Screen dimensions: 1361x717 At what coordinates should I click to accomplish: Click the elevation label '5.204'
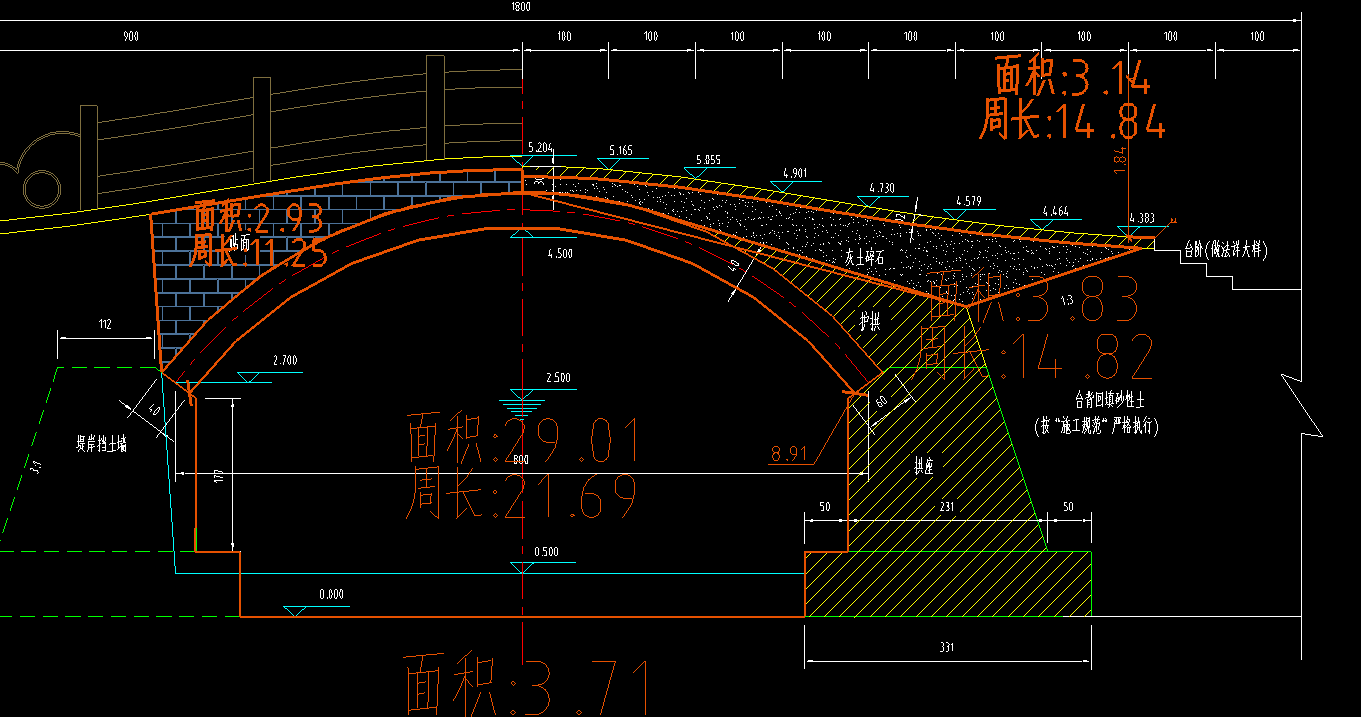540,148
